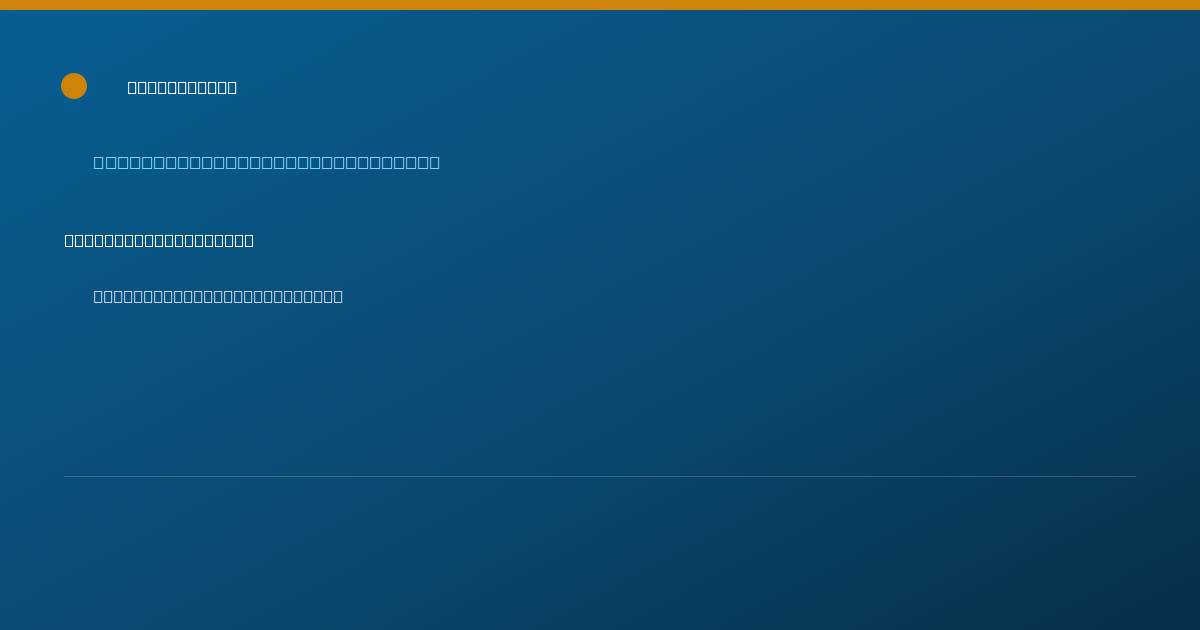Open the light blue text line link
1200x630 pixels.
(267, 162)
